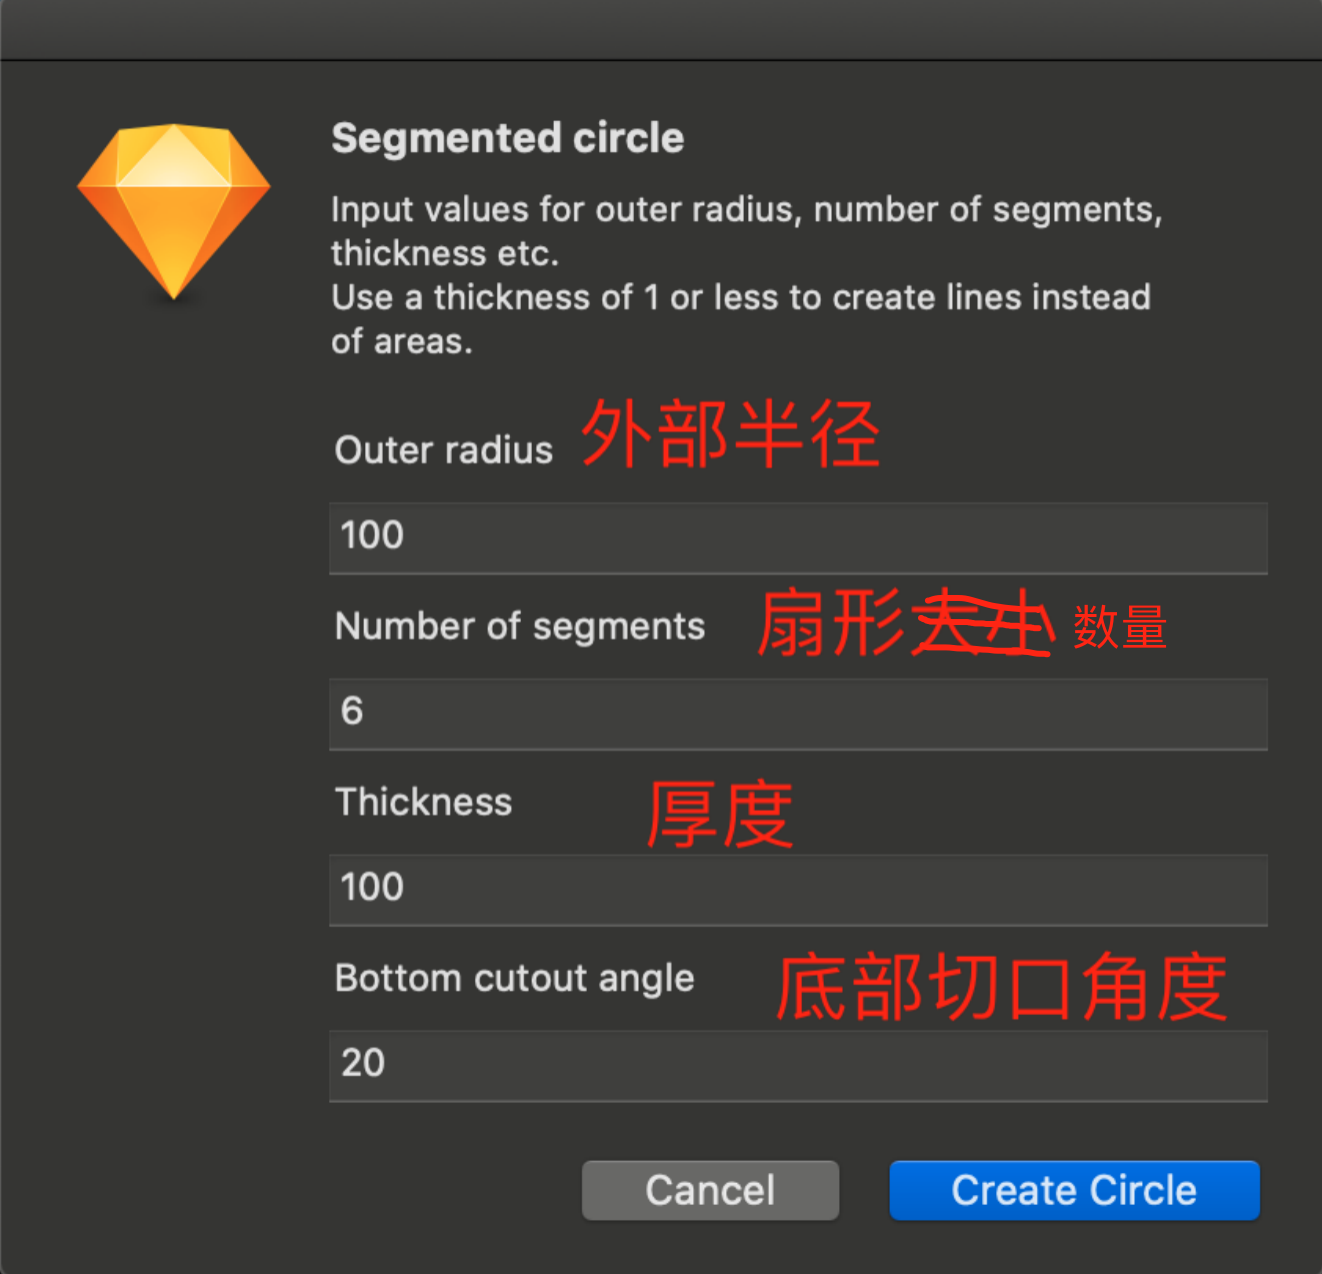This screenshot has width=1322, height=1274.
Task: Confirm with the Create Circle button
Action: click(1074, 1190)
